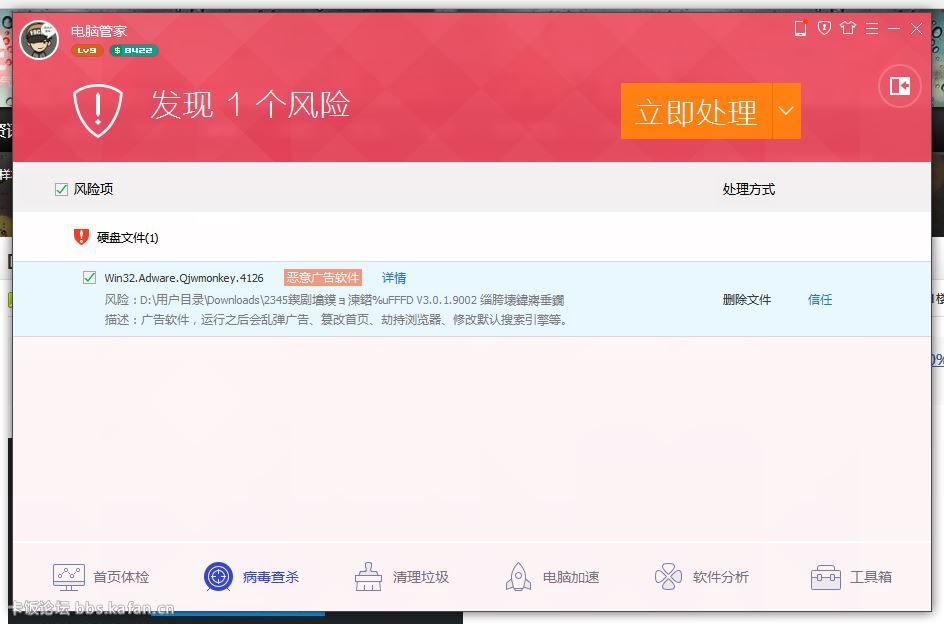This screenshot has width=944, height=624.
Task: Minimize the 电脑管家 window
Action: (x=894, y=28)
